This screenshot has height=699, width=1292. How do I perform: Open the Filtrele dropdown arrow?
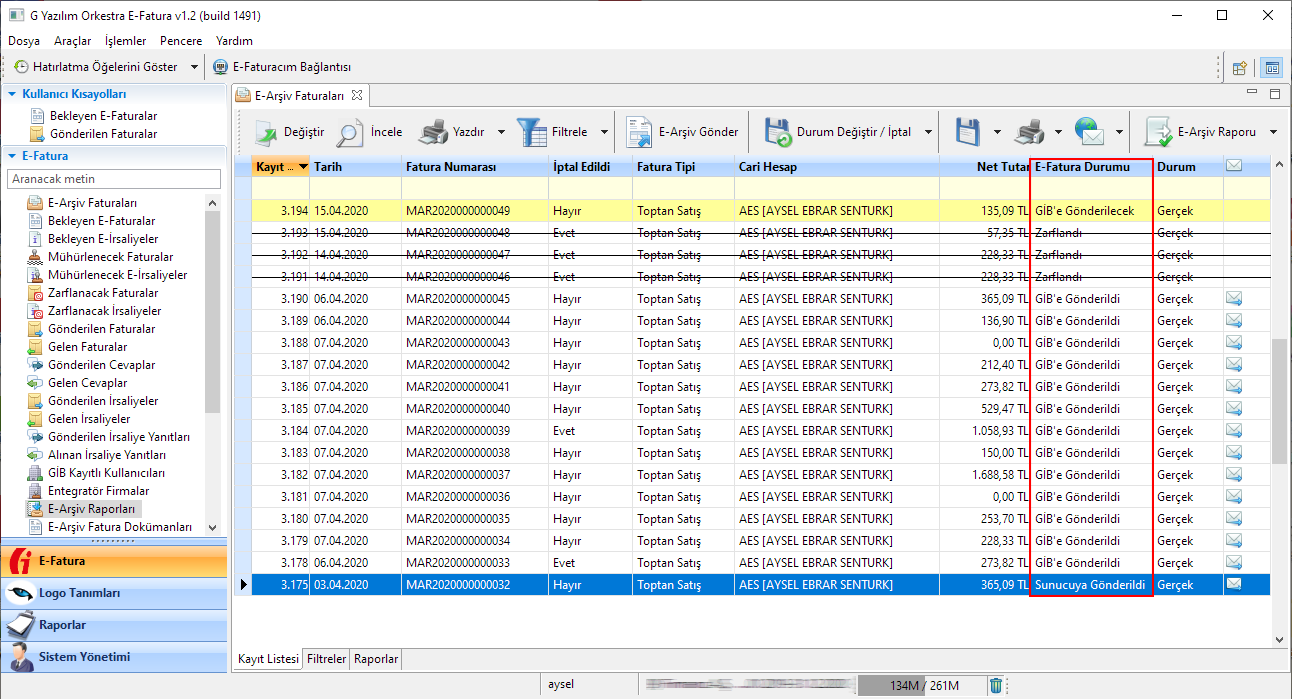tap(604, 132)
